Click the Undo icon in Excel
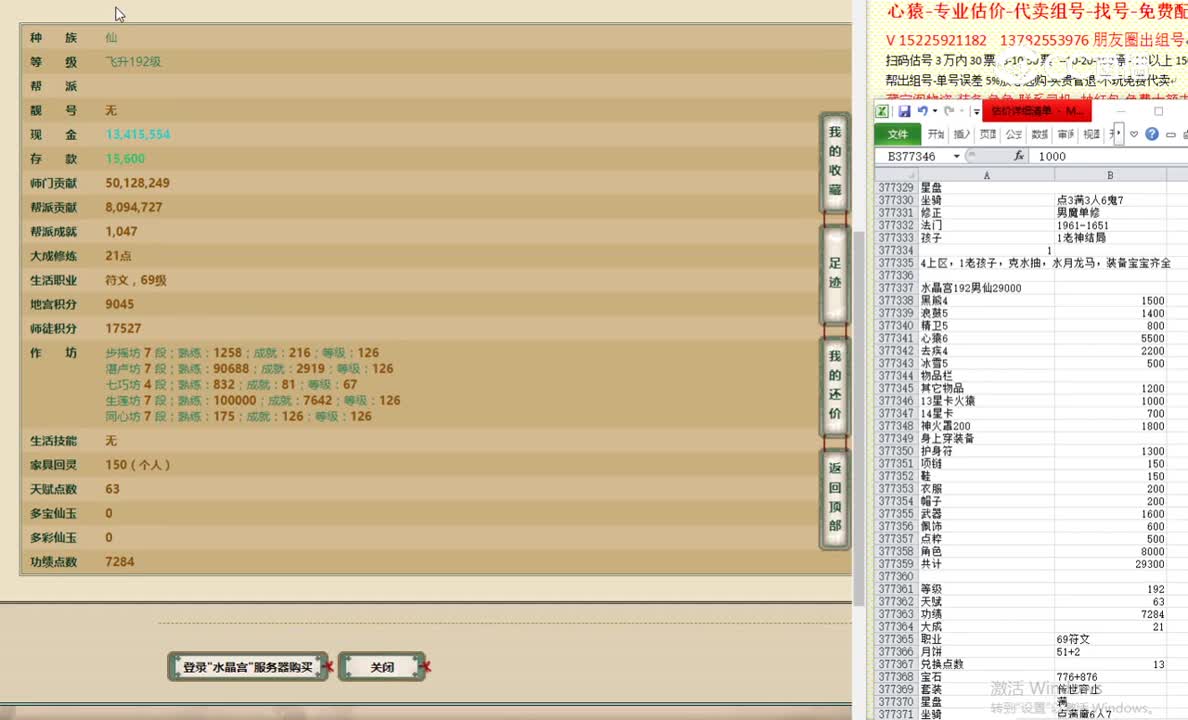 (923, 111)
